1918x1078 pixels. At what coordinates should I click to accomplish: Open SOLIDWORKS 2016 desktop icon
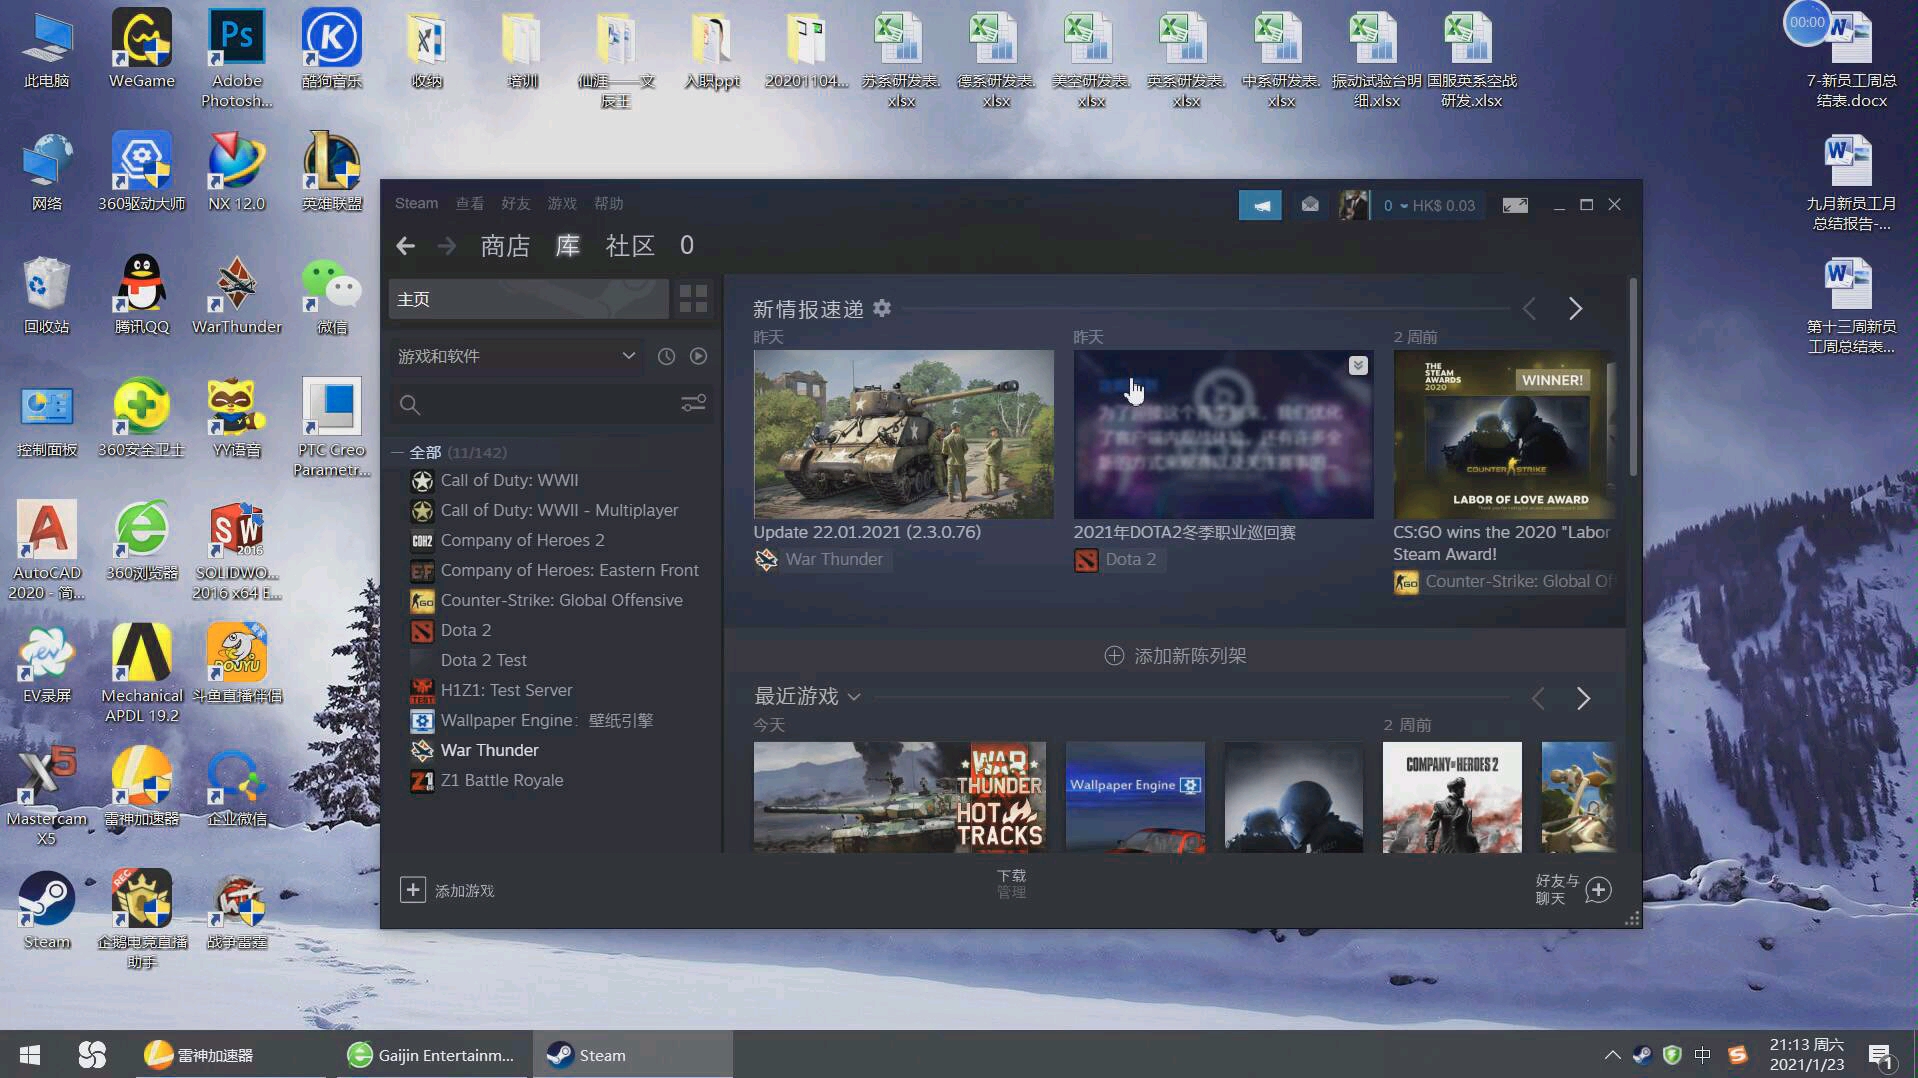(237, 550)
